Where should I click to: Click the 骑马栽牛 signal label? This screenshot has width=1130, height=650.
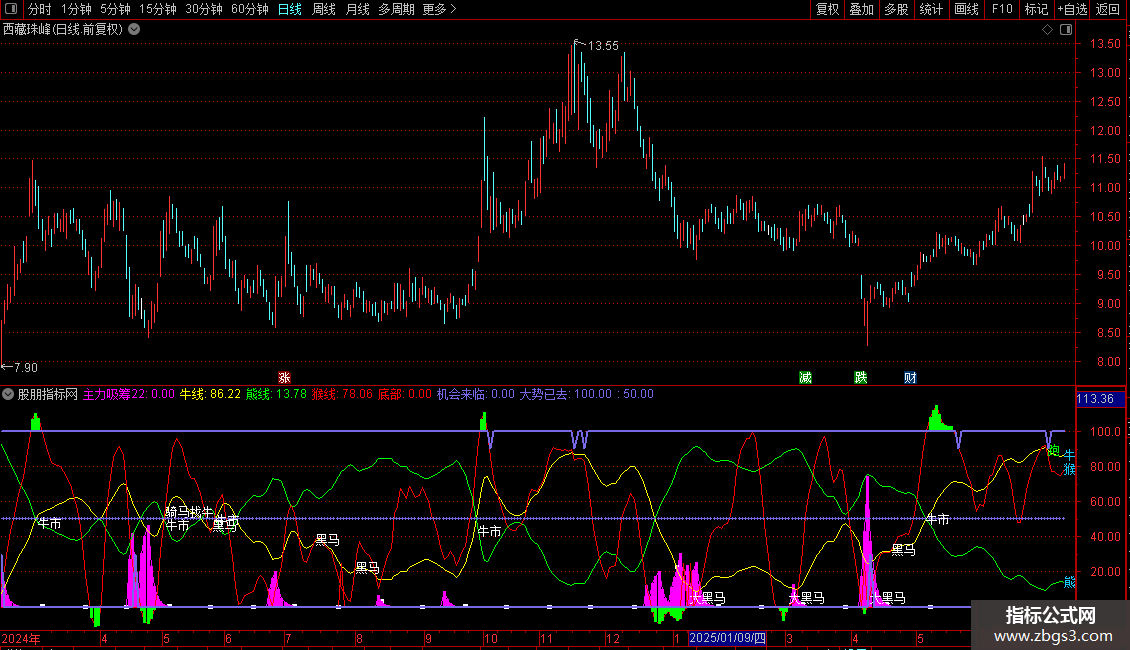[190, 512]
